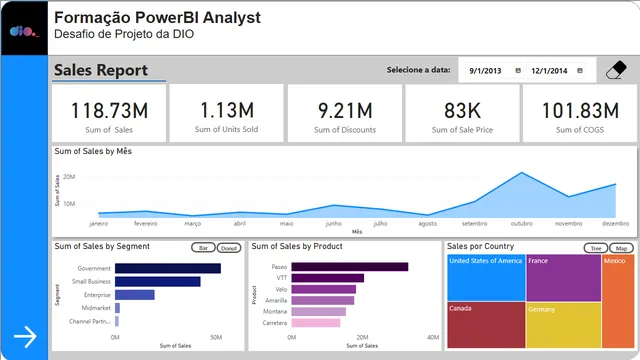The image size is (640, 360).
Task: Click the 'Sum of Sales by Mês' title
Action: (93, 151)
